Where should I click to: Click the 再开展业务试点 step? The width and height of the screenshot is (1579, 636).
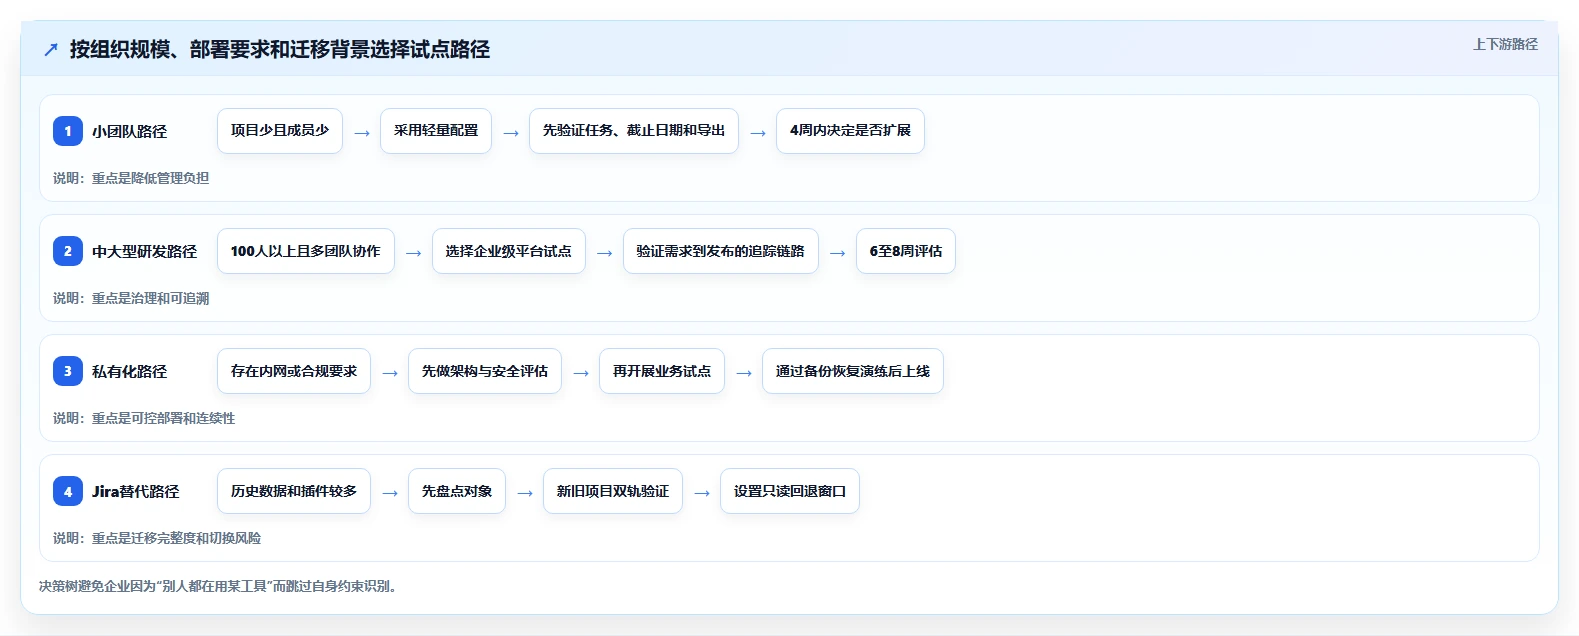(x=662, y=371)
